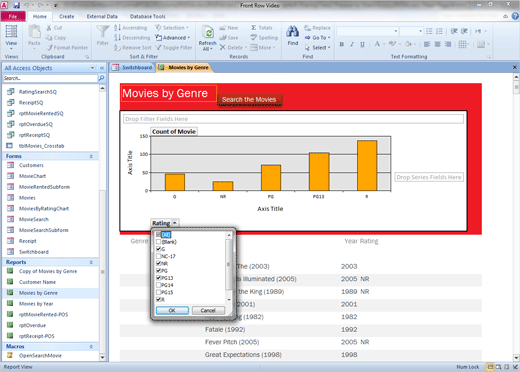This screenshot has height=372, width=520.
Task: Uncheck the NR rating checkbox
Action: 159,263
